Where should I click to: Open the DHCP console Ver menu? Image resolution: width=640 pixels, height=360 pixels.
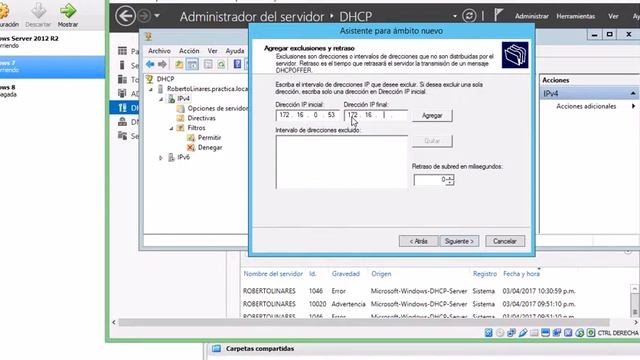pos(212,51)
